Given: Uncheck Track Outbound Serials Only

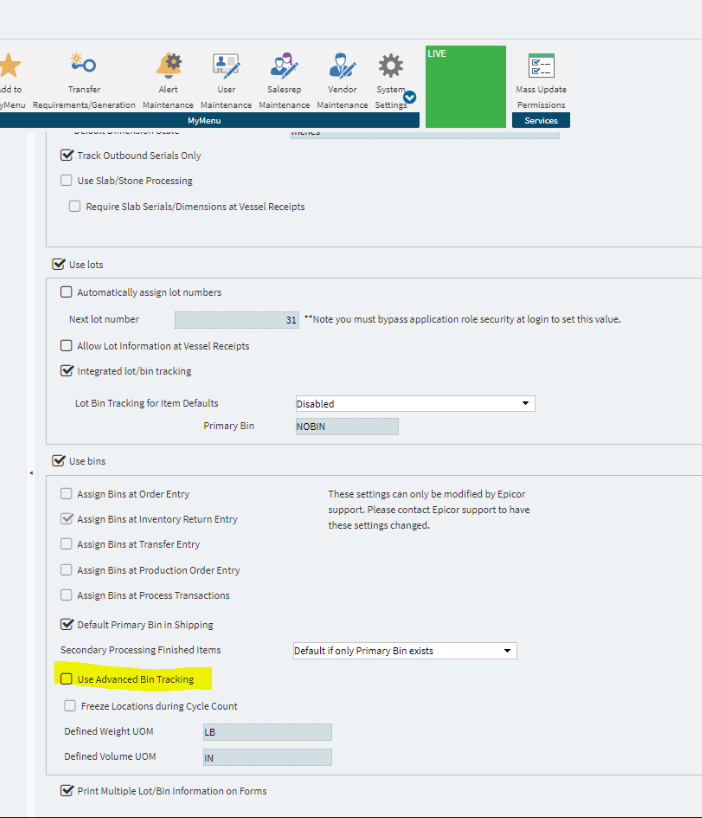Looking at the screenshot, I should 67,156.
